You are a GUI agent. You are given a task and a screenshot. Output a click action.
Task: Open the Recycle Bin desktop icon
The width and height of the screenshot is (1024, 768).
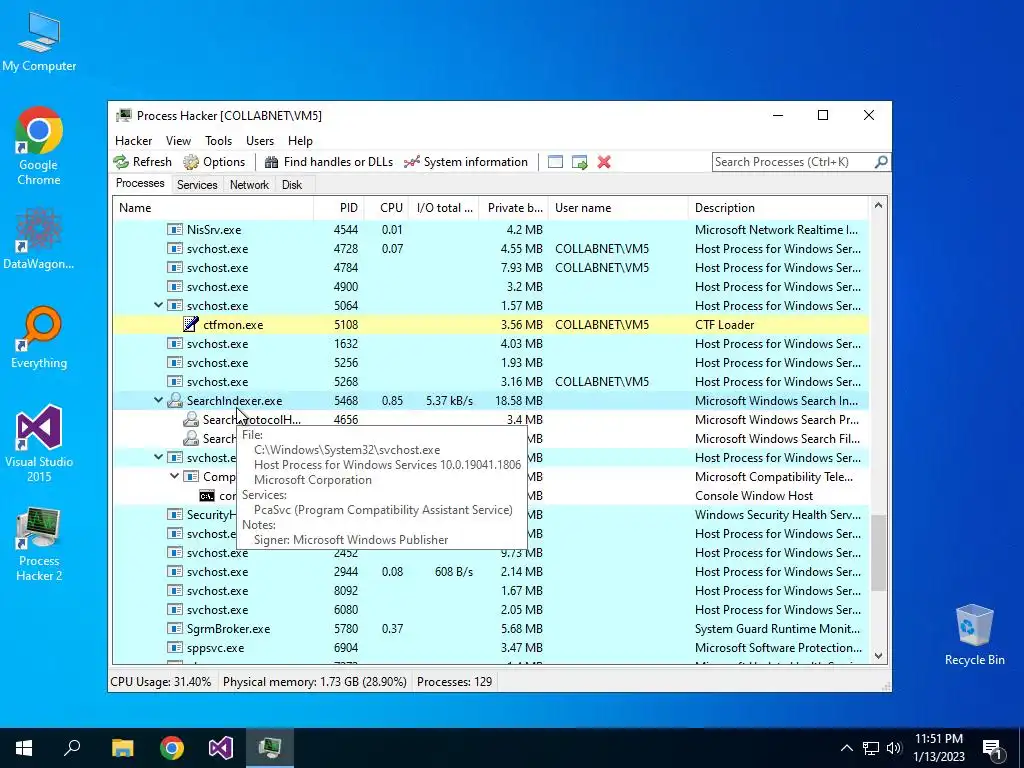click(x=974, y=635)
